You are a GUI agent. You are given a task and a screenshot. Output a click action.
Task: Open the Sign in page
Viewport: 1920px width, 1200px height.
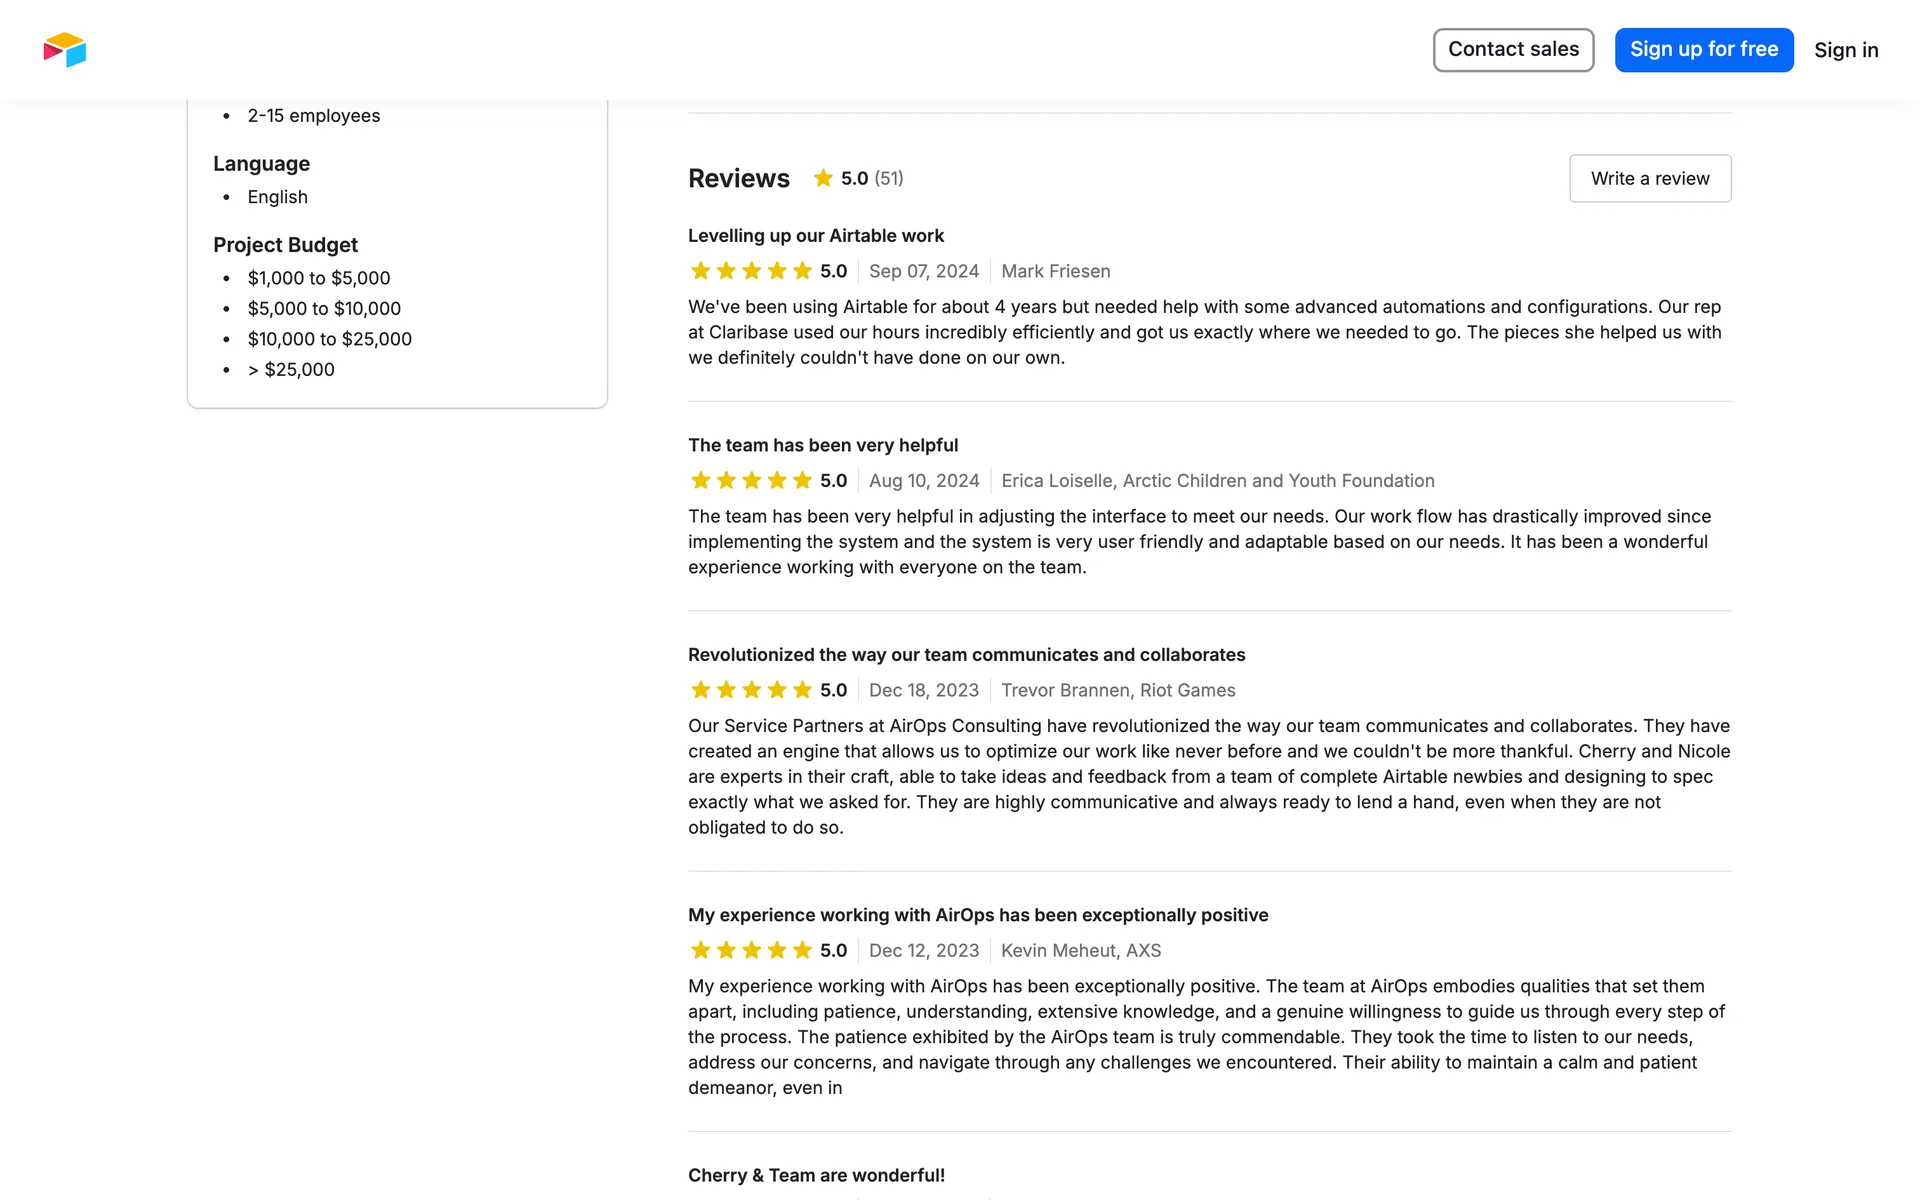point(1846,50)
